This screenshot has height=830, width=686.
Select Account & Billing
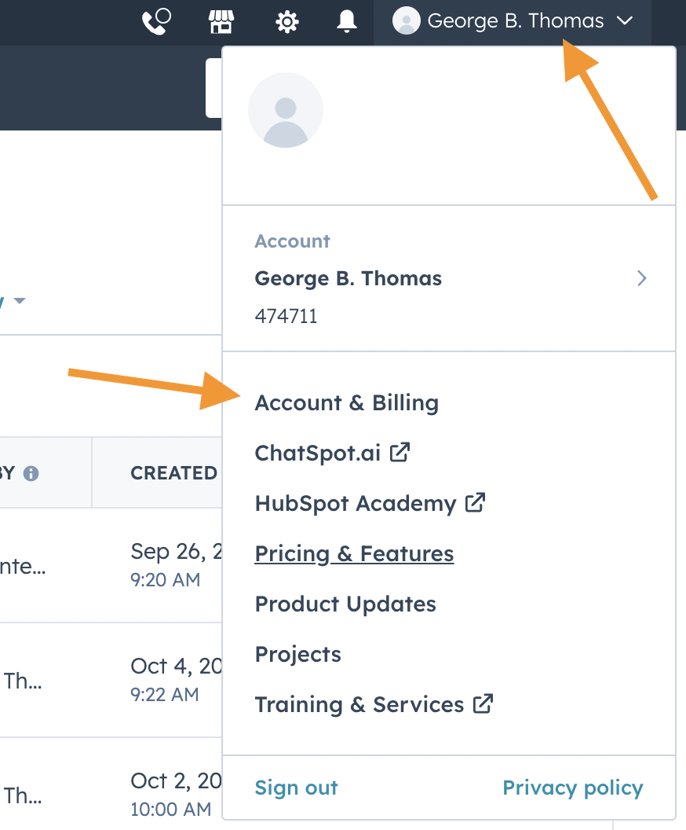tap(346, 403)
